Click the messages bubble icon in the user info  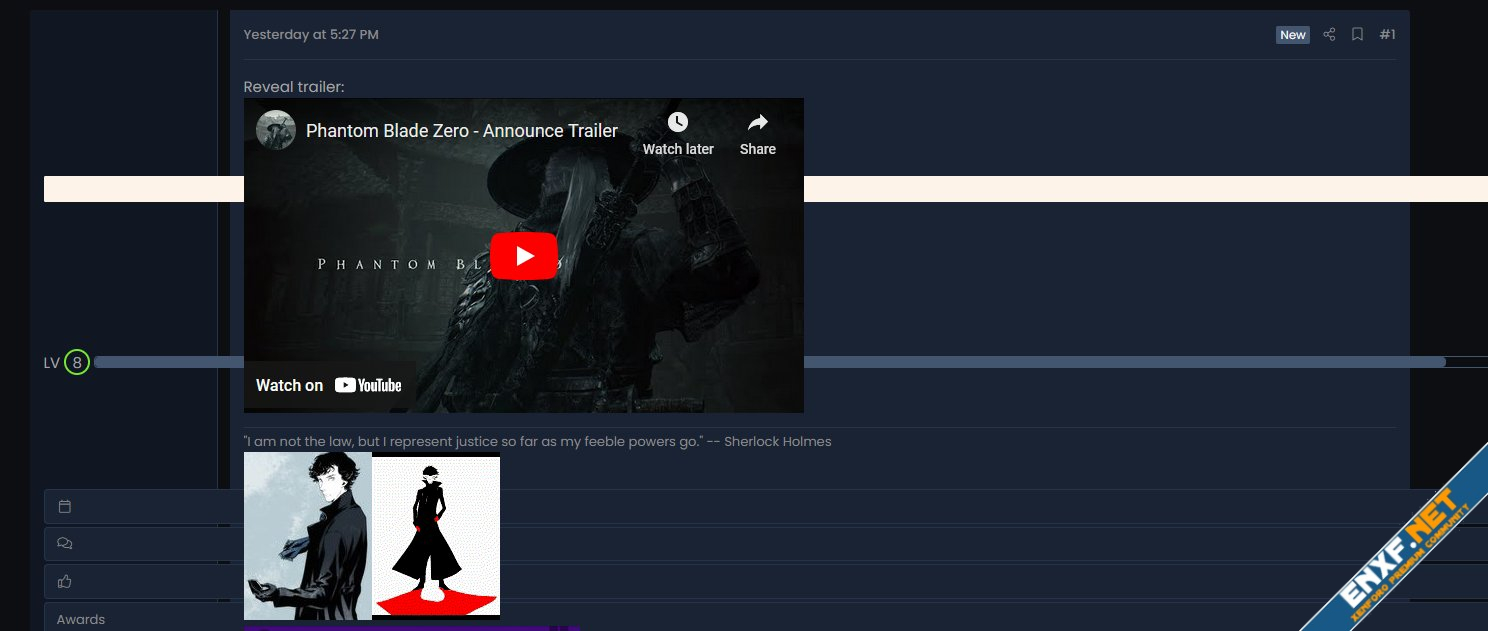pos(65,544)
